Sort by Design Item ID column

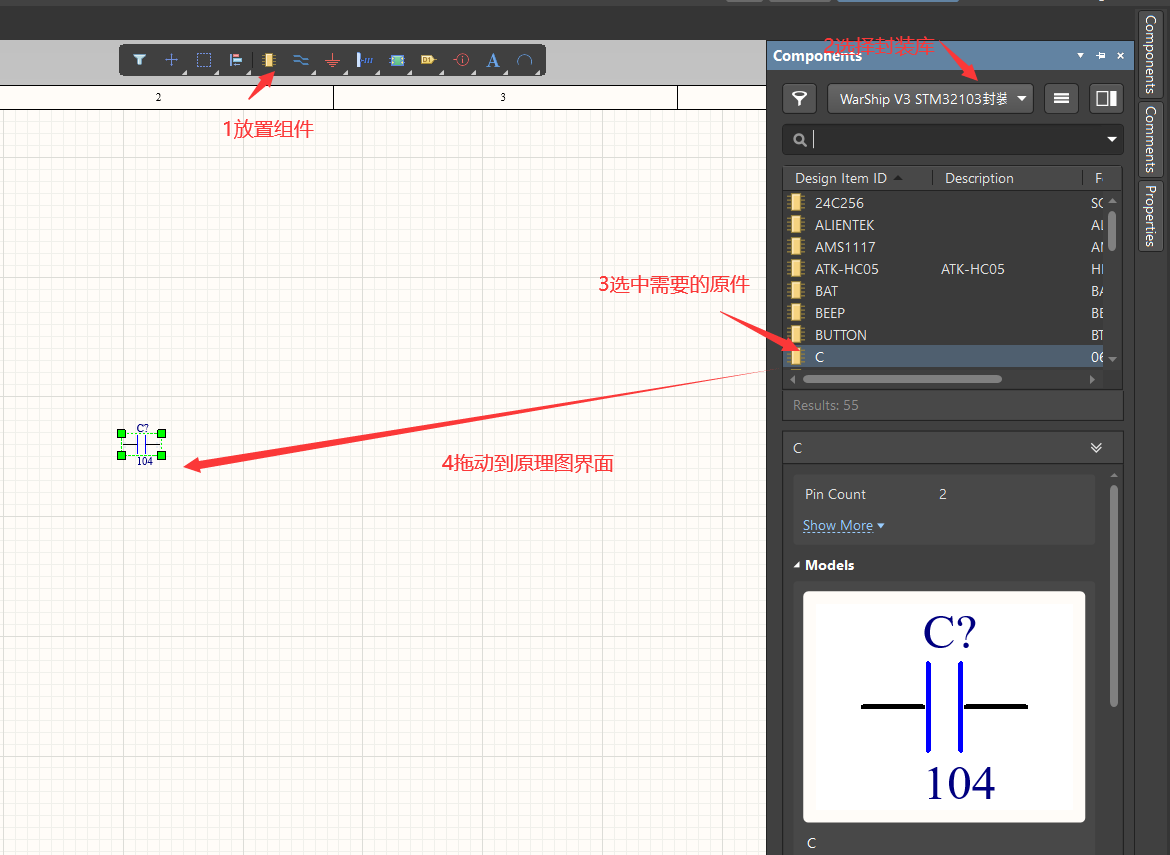[x=857, y=178]
